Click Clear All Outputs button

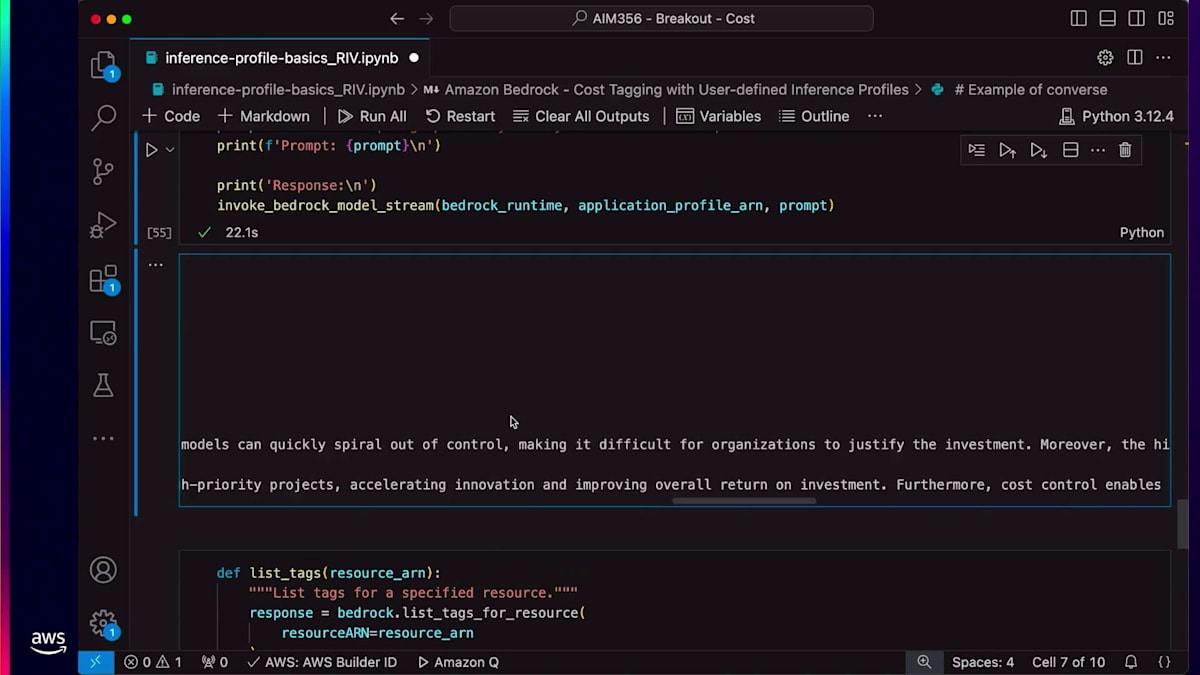tap(581, 116)
